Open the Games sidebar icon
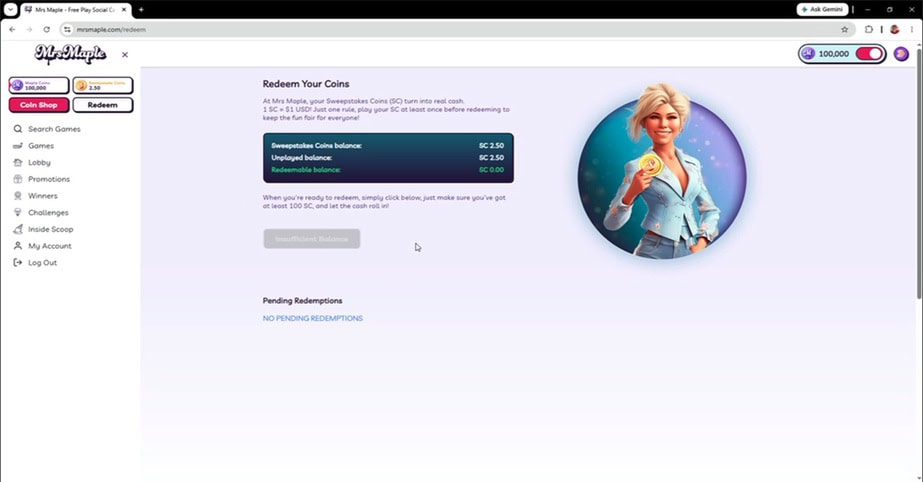This screenshot has height=482, width=923. [18, 145]
